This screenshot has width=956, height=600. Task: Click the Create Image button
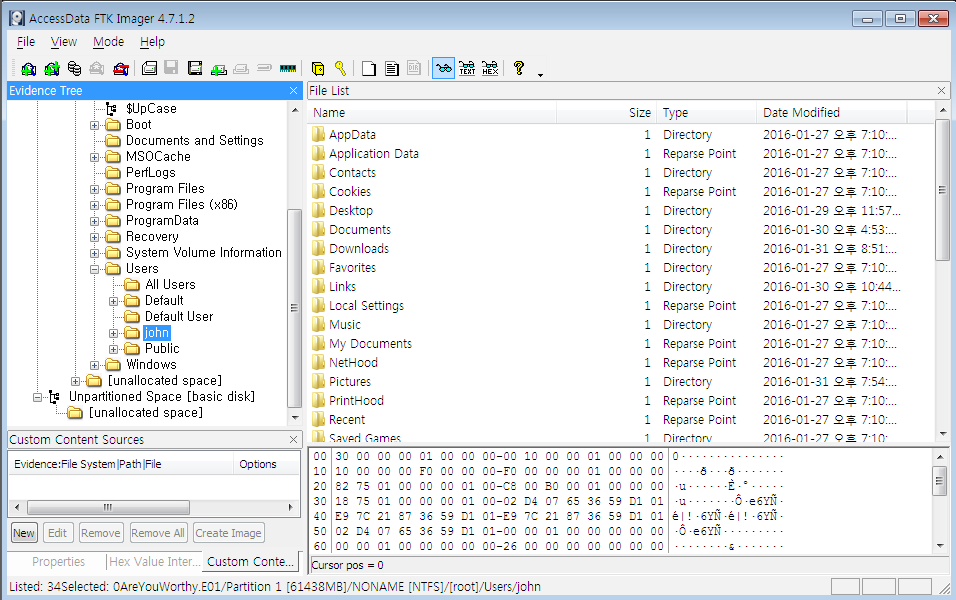pos(229,533)
